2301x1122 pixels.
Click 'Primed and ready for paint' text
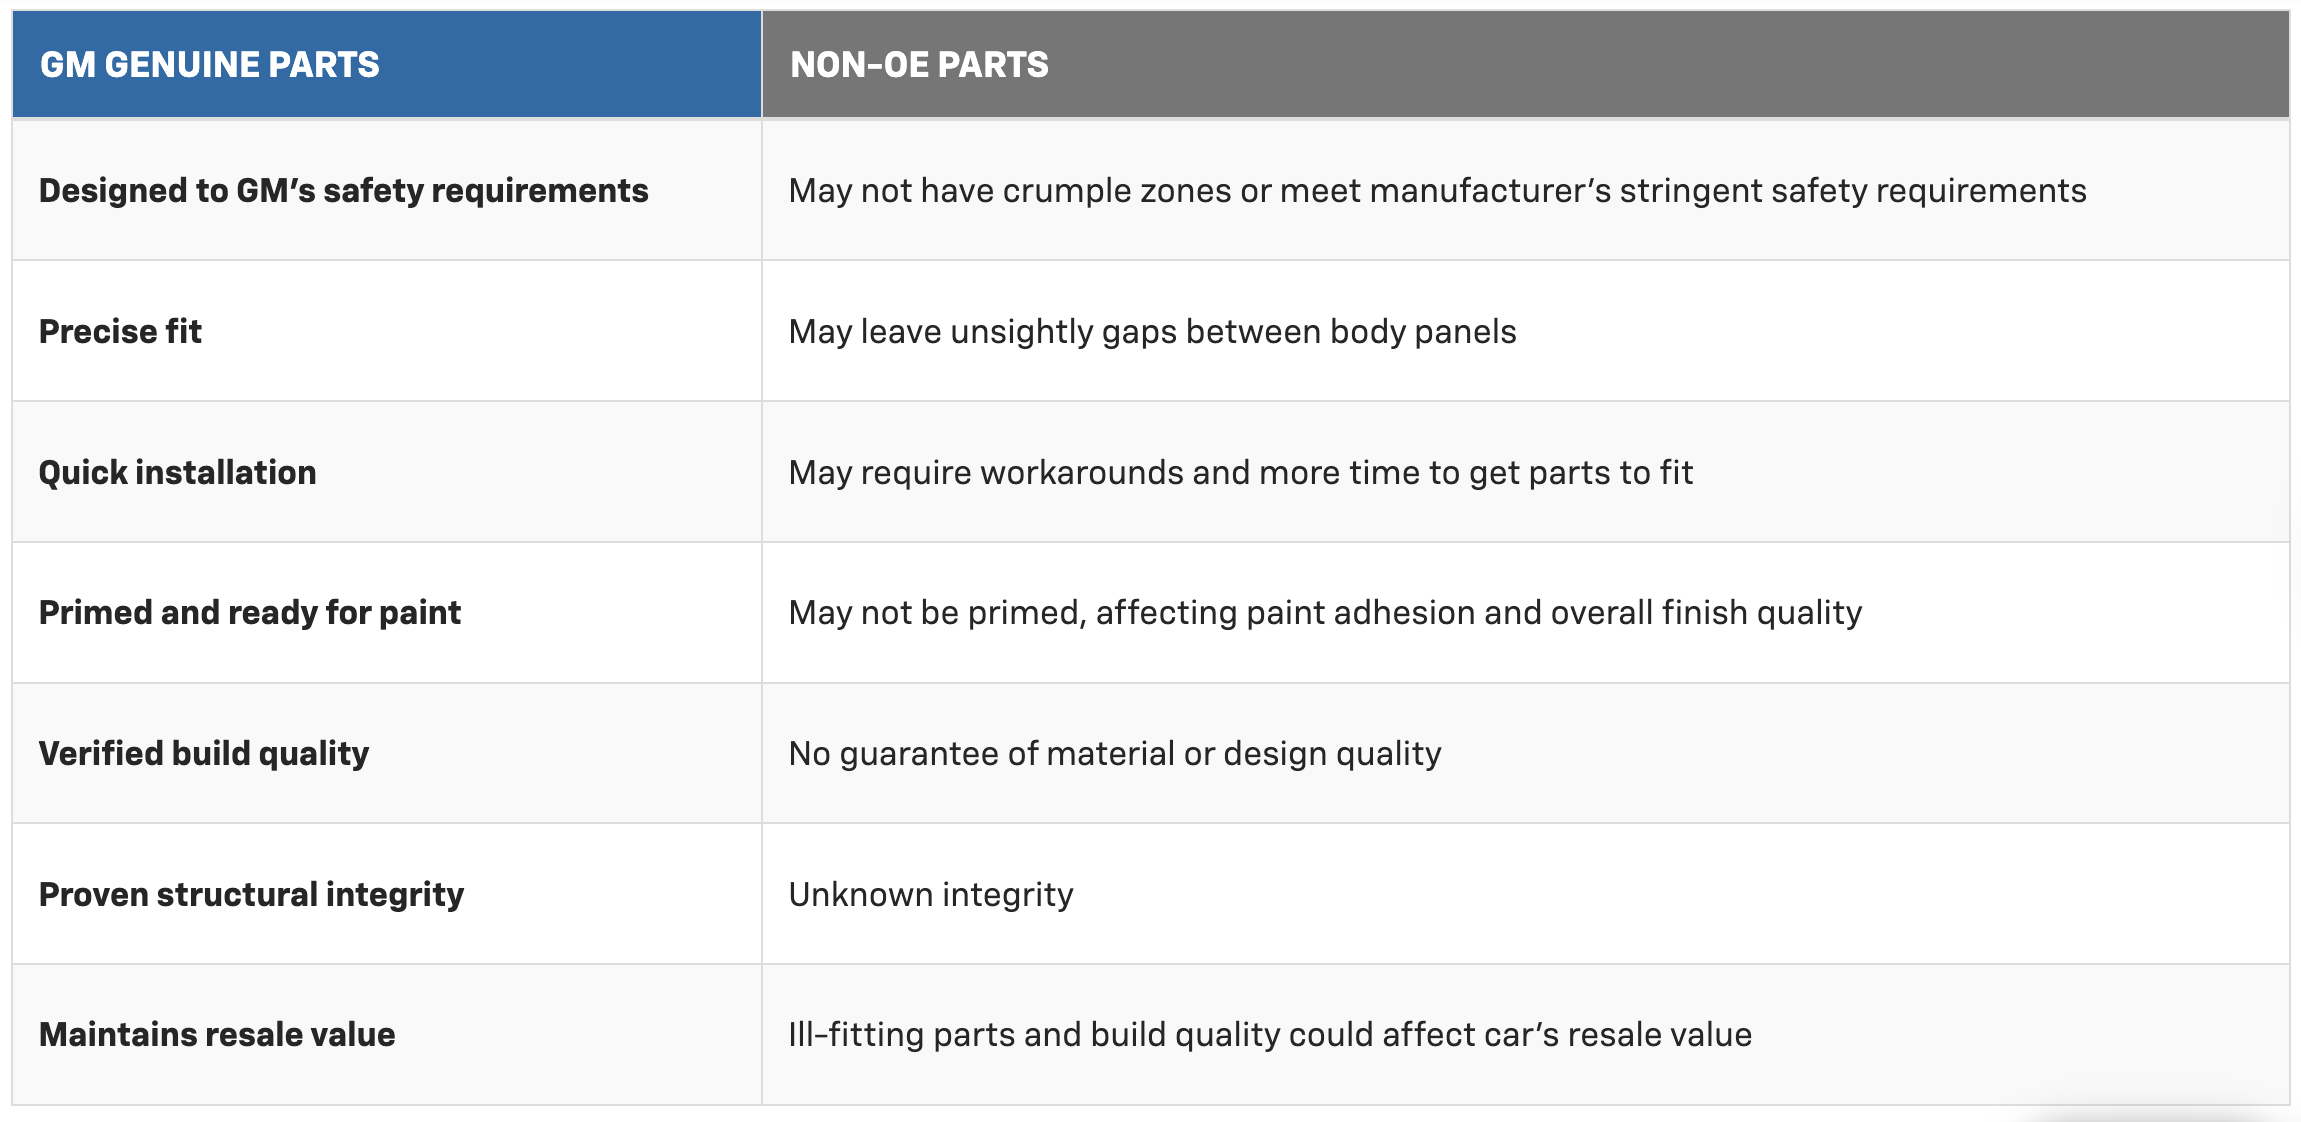pos(250,613)
